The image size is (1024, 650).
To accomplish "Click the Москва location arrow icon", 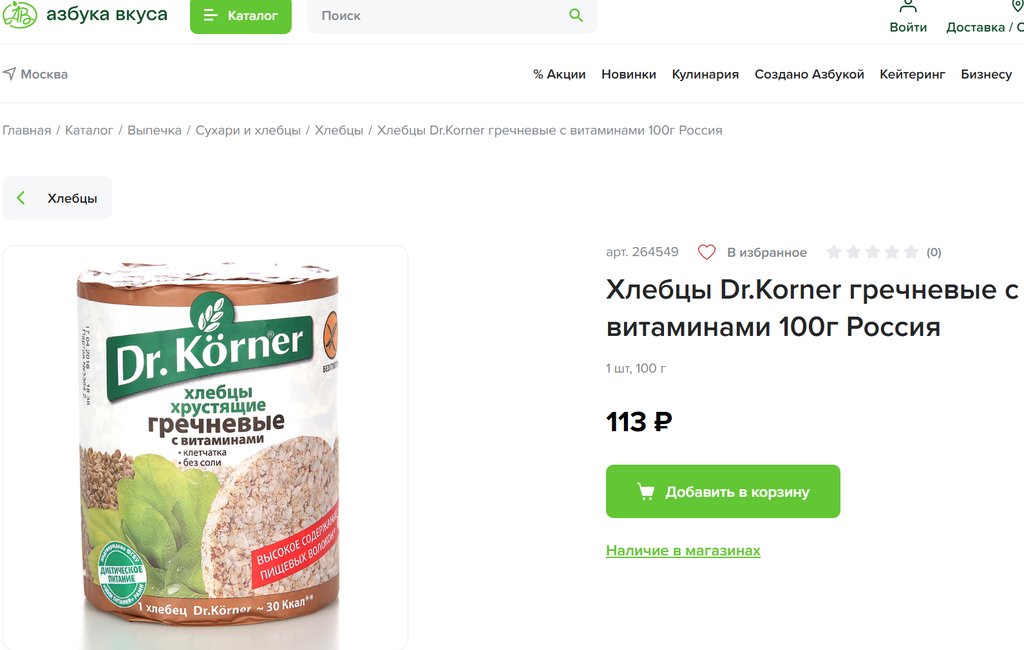I will (10, 74).
